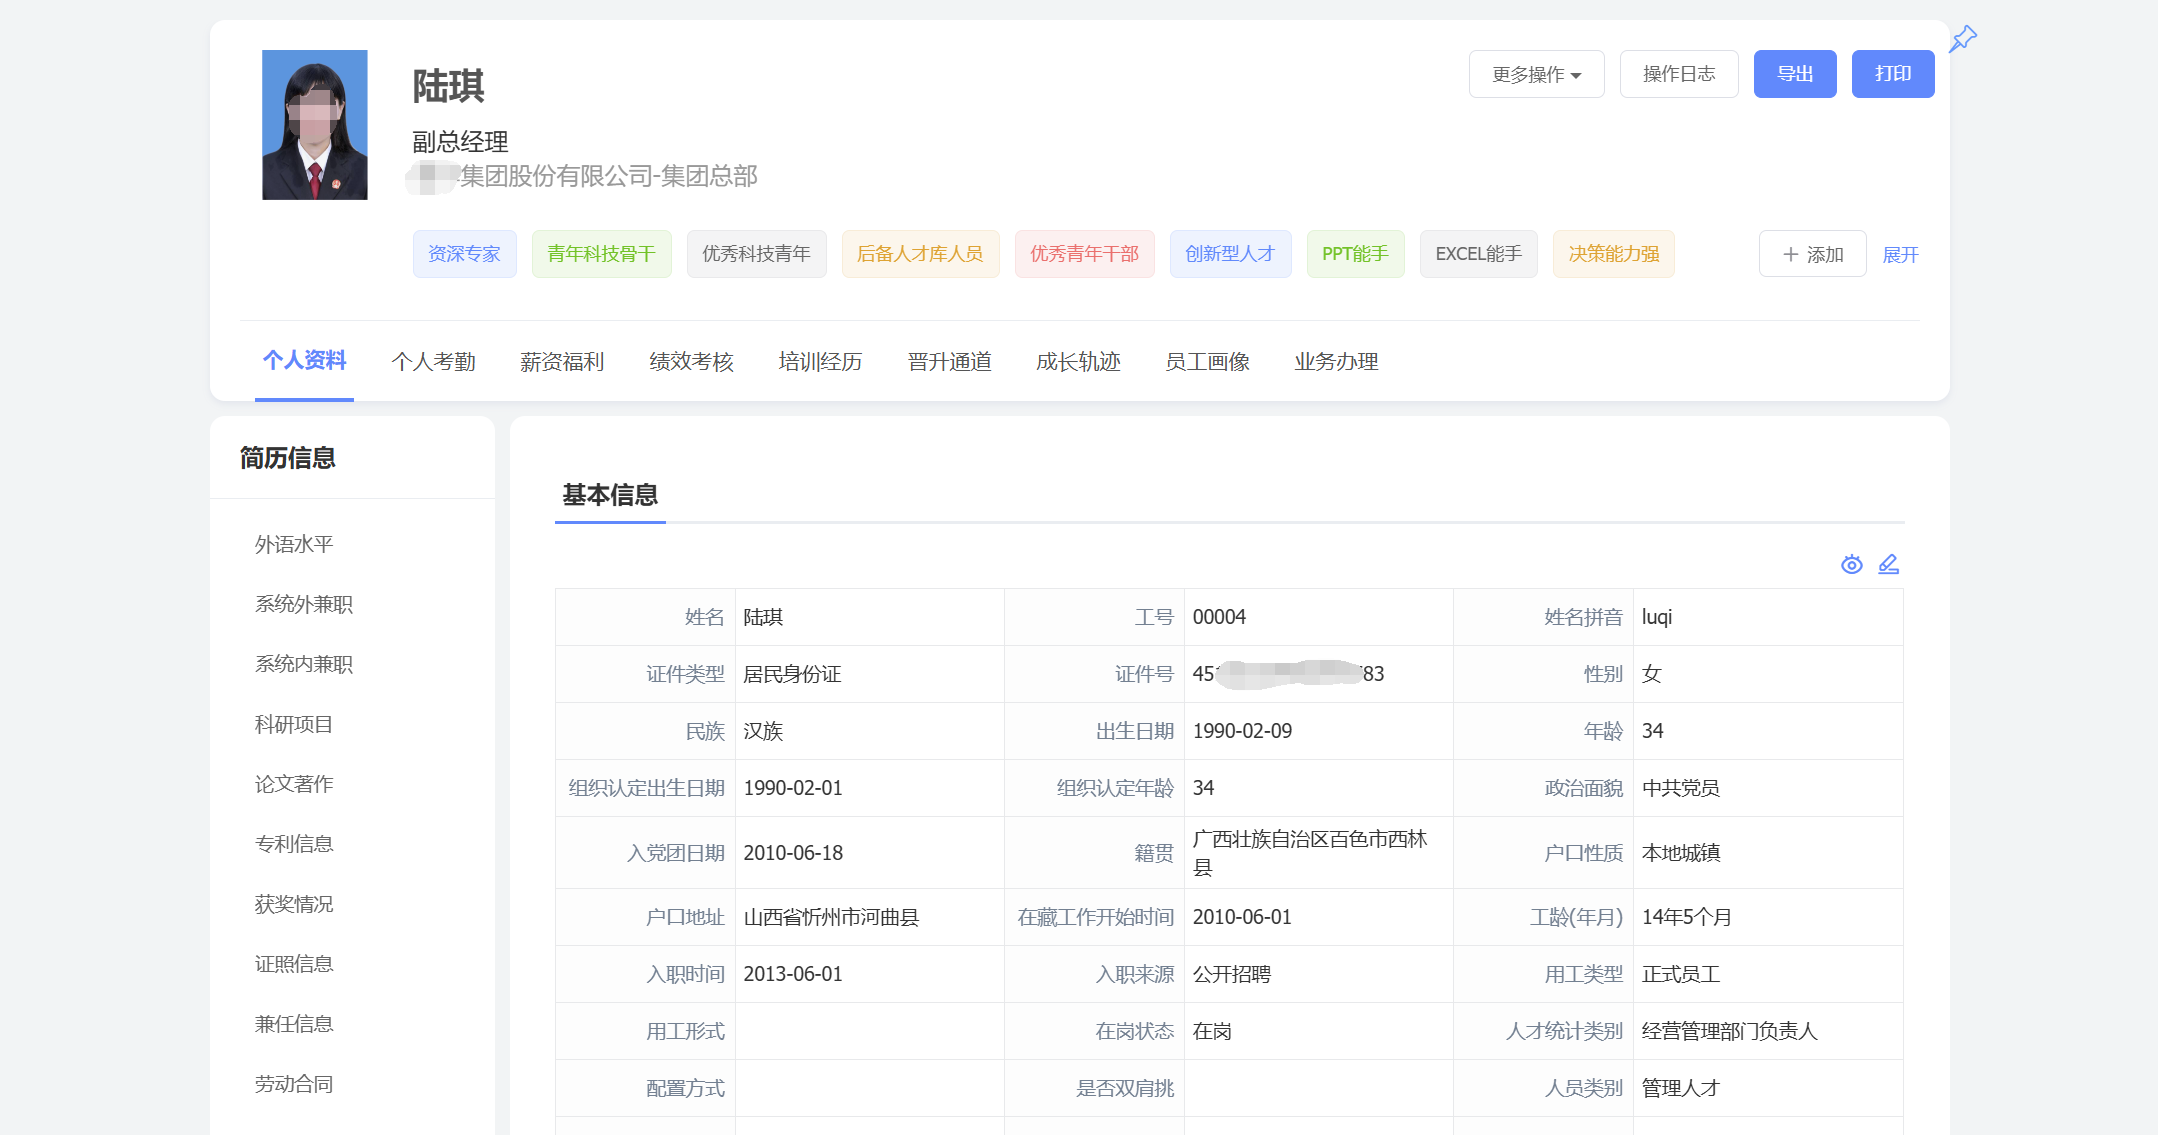Switch to the 培训经历 tab

(x=820, y=361)
